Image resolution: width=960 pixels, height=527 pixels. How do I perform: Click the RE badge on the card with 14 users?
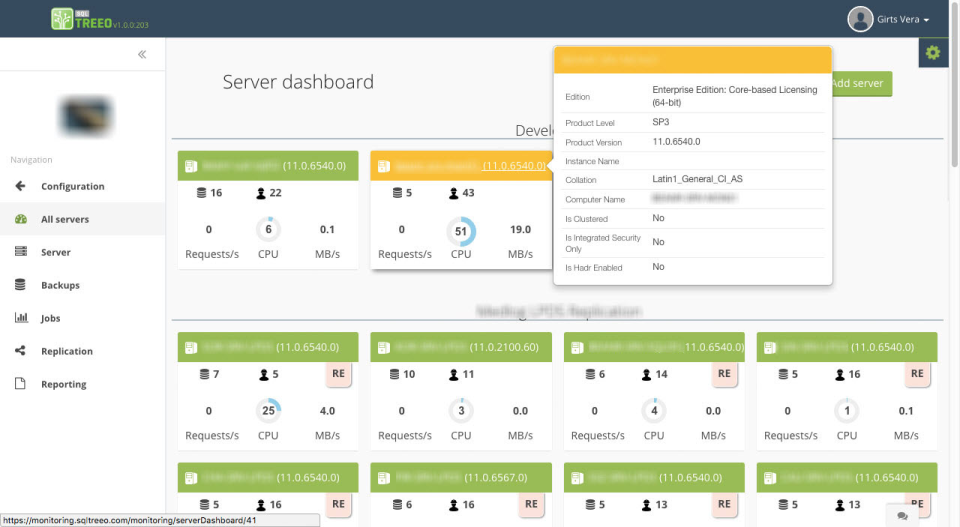tap(724, 374)
